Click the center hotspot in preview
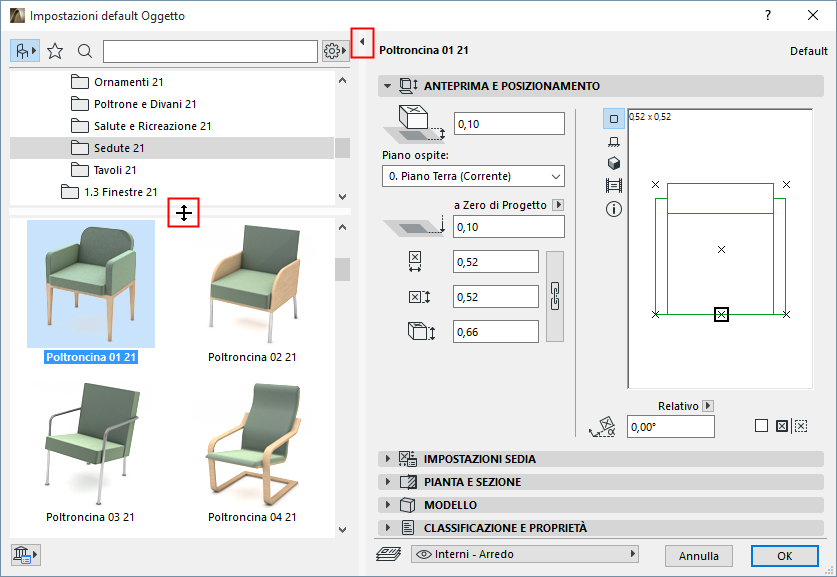The width and height of the screenshot is (837, 577). point(721,249)
